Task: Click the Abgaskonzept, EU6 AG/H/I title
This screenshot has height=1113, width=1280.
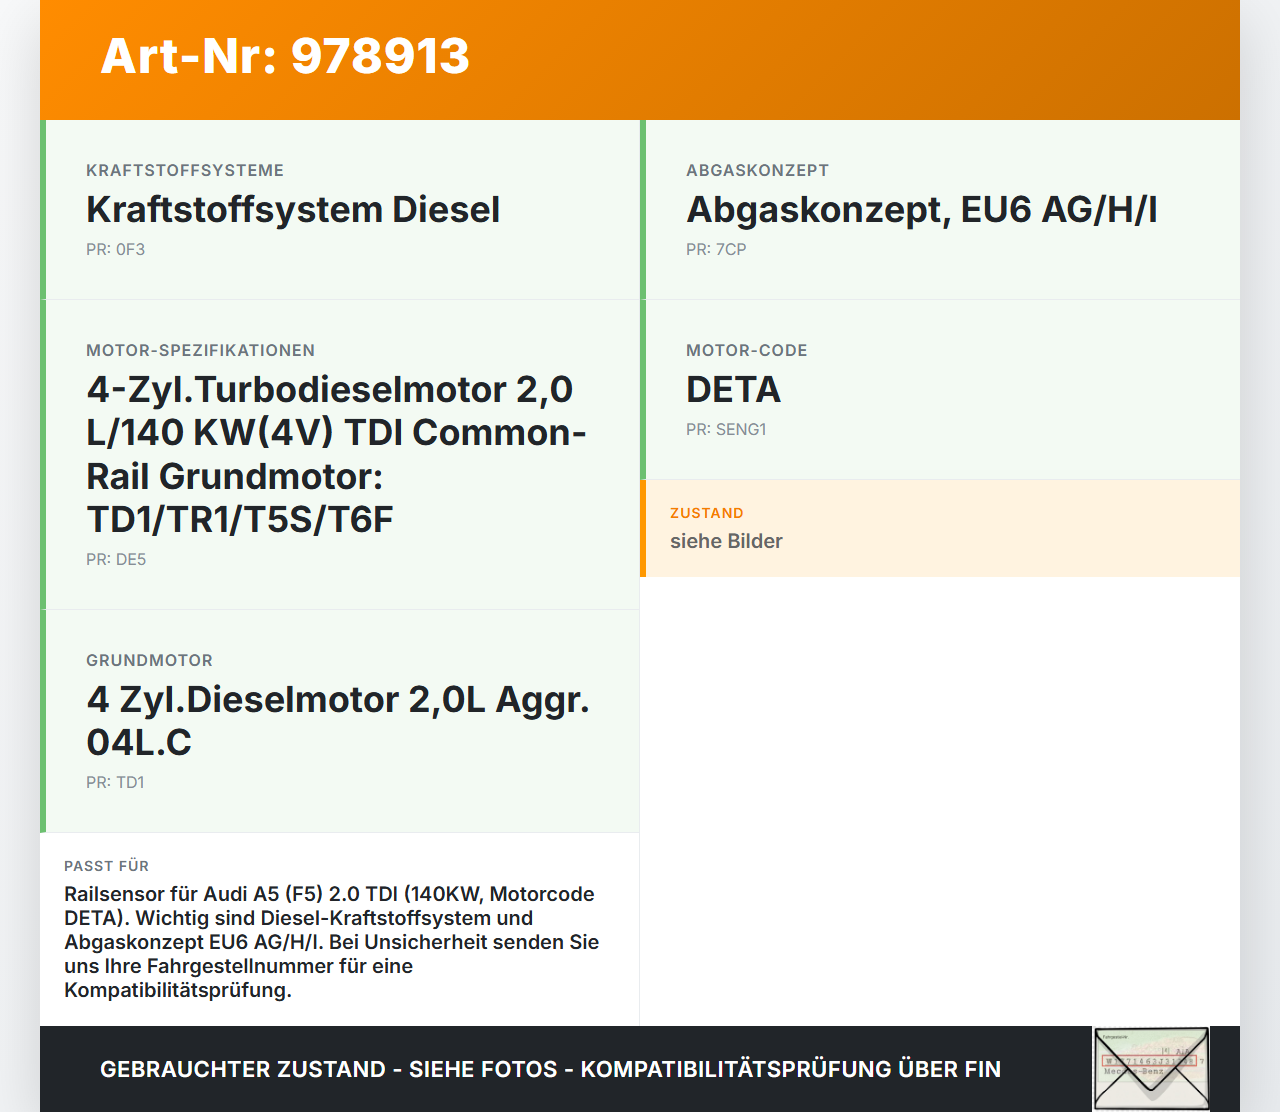Action: point(921,210)
